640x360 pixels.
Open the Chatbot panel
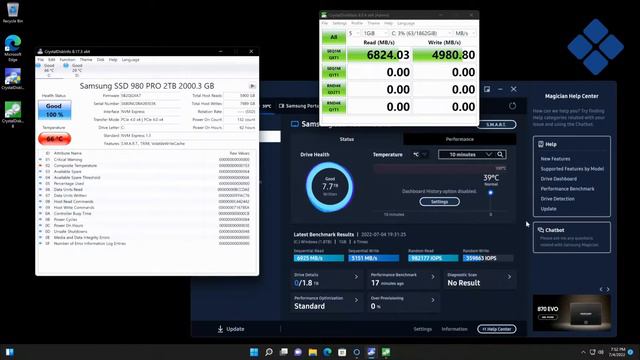(x=572, y=238)
